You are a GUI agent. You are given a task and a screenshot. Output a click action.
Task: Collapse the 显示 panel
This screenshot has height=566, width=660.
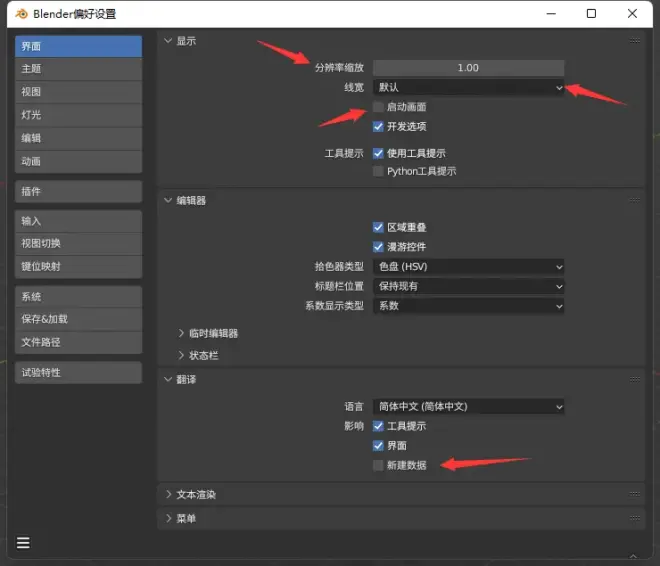(168, 41)
